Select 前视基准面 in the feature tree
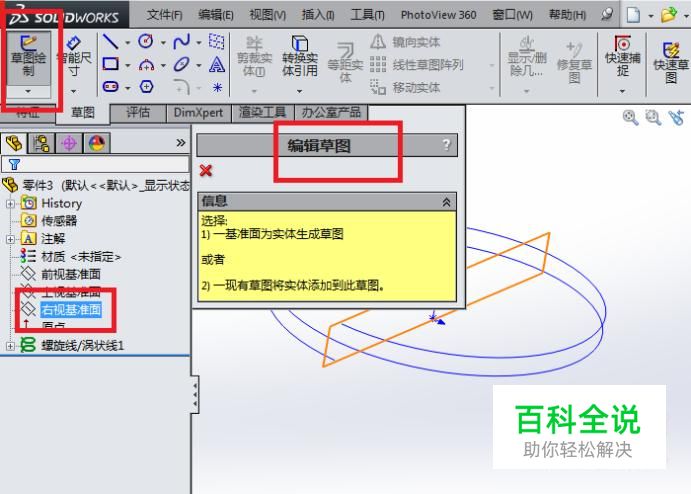The image size is (691, 494). tap(71, 275)
